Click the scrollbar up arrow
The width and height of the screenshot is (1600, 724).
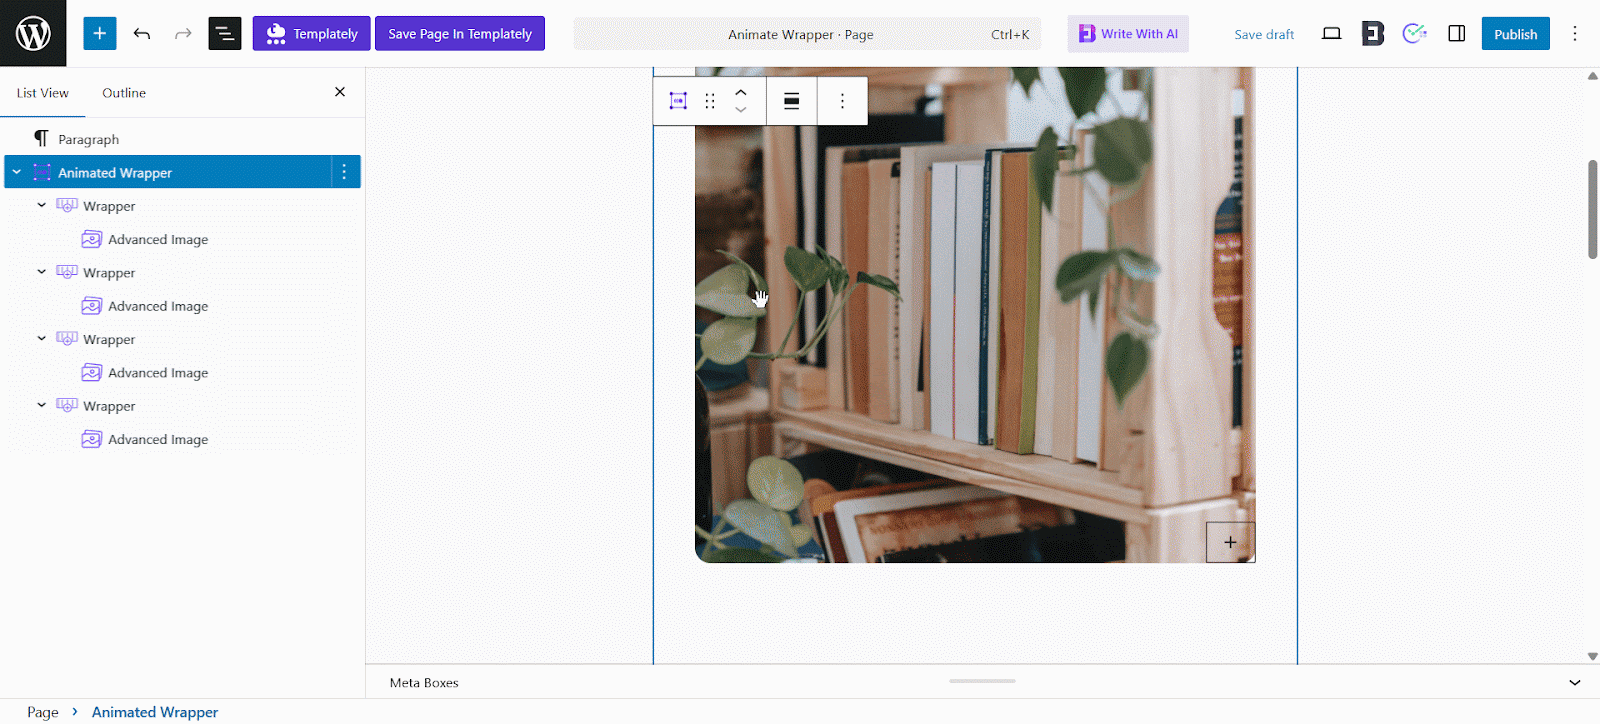click(1592, 76)
